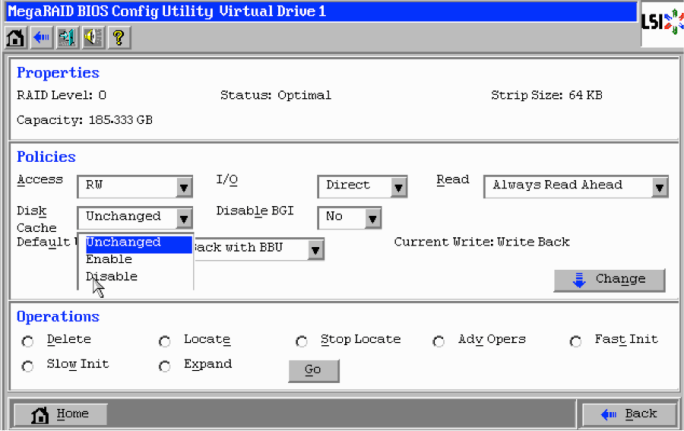Click the LSI logo in the corner

661,22
